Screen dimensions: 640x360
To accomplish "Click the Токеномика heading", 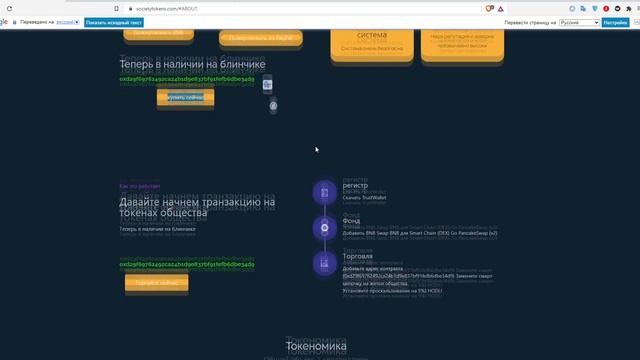I will pos(316,346).
